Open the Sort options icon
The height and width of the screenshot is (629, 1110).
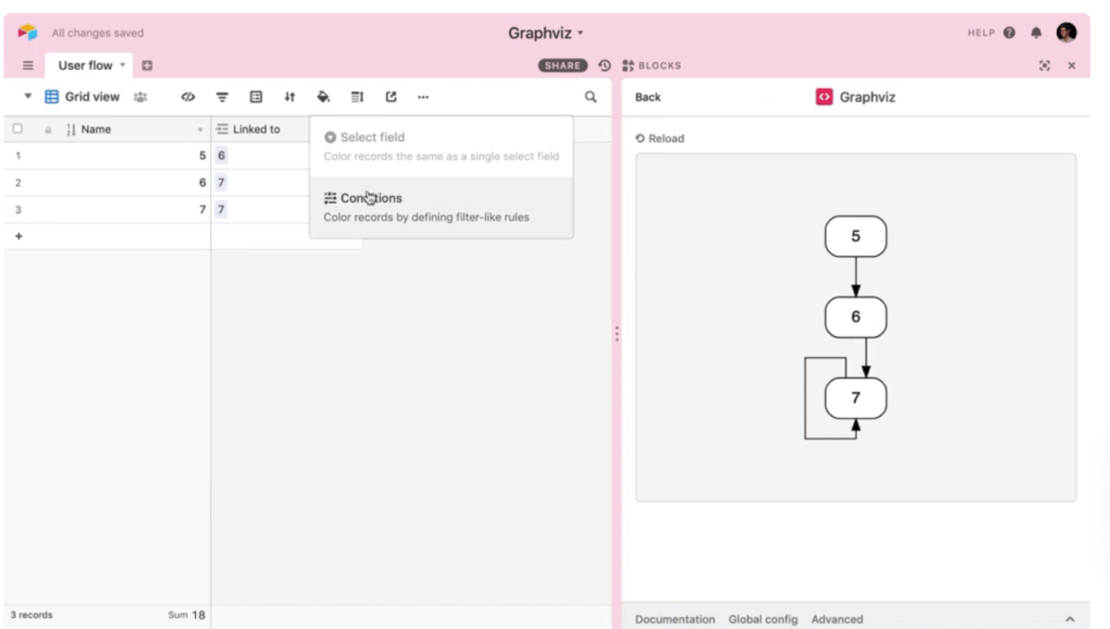click(x=289, y=96)
